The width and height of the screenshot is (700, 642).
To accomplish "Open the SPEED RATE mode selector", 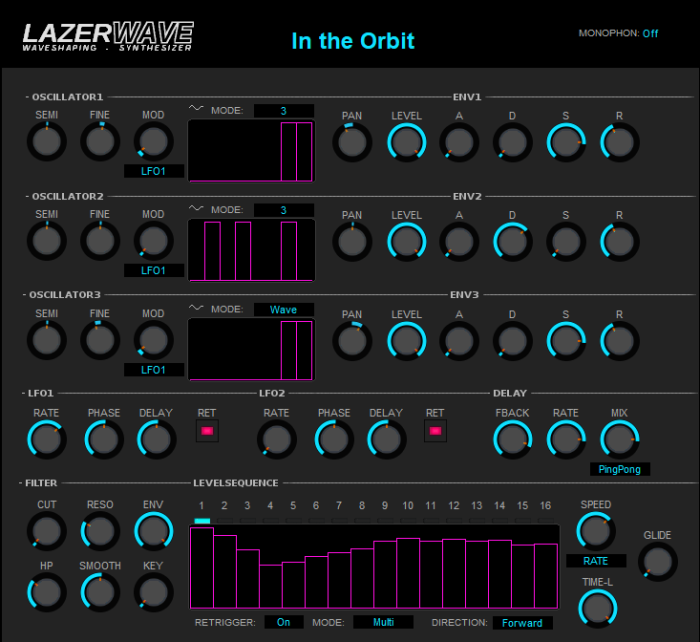I will [x=596, y=561].
